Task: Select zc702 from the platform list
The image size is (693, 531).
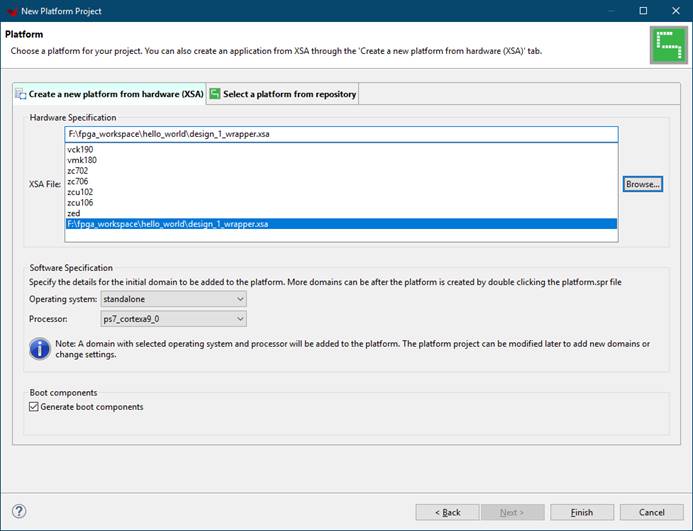Action: pyautogui.click(x=78, y=171)
